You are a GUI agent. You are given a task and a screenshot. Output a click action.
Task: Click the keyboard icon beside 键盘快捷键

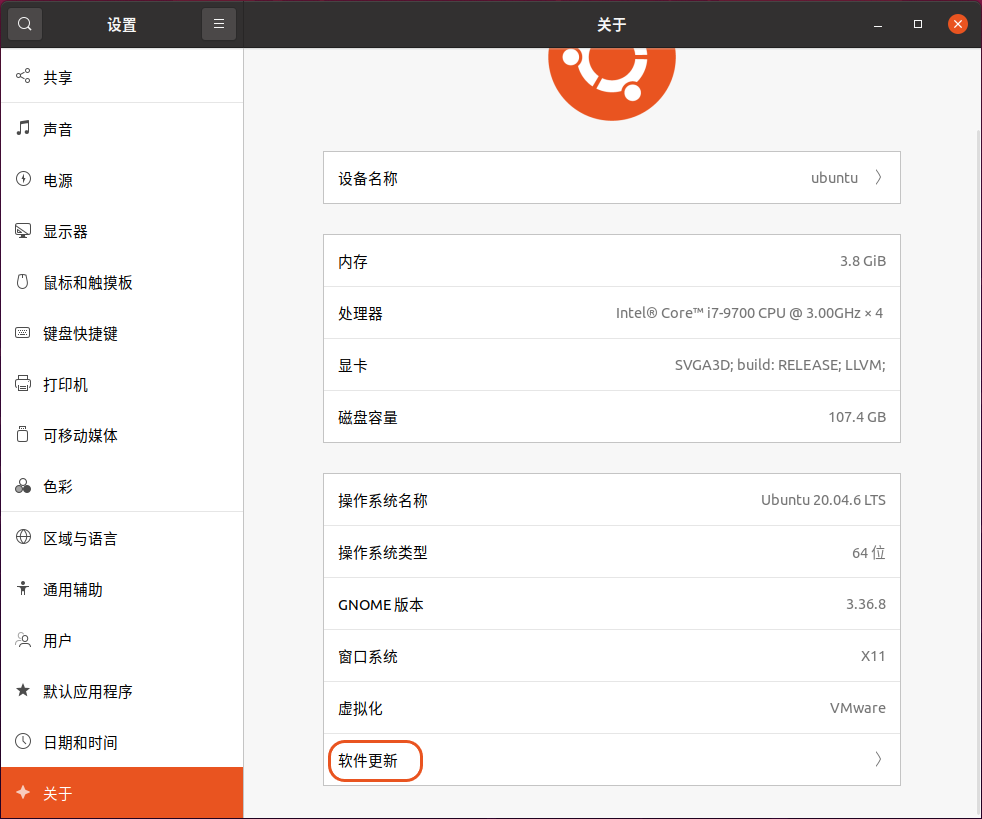[23, 332]
